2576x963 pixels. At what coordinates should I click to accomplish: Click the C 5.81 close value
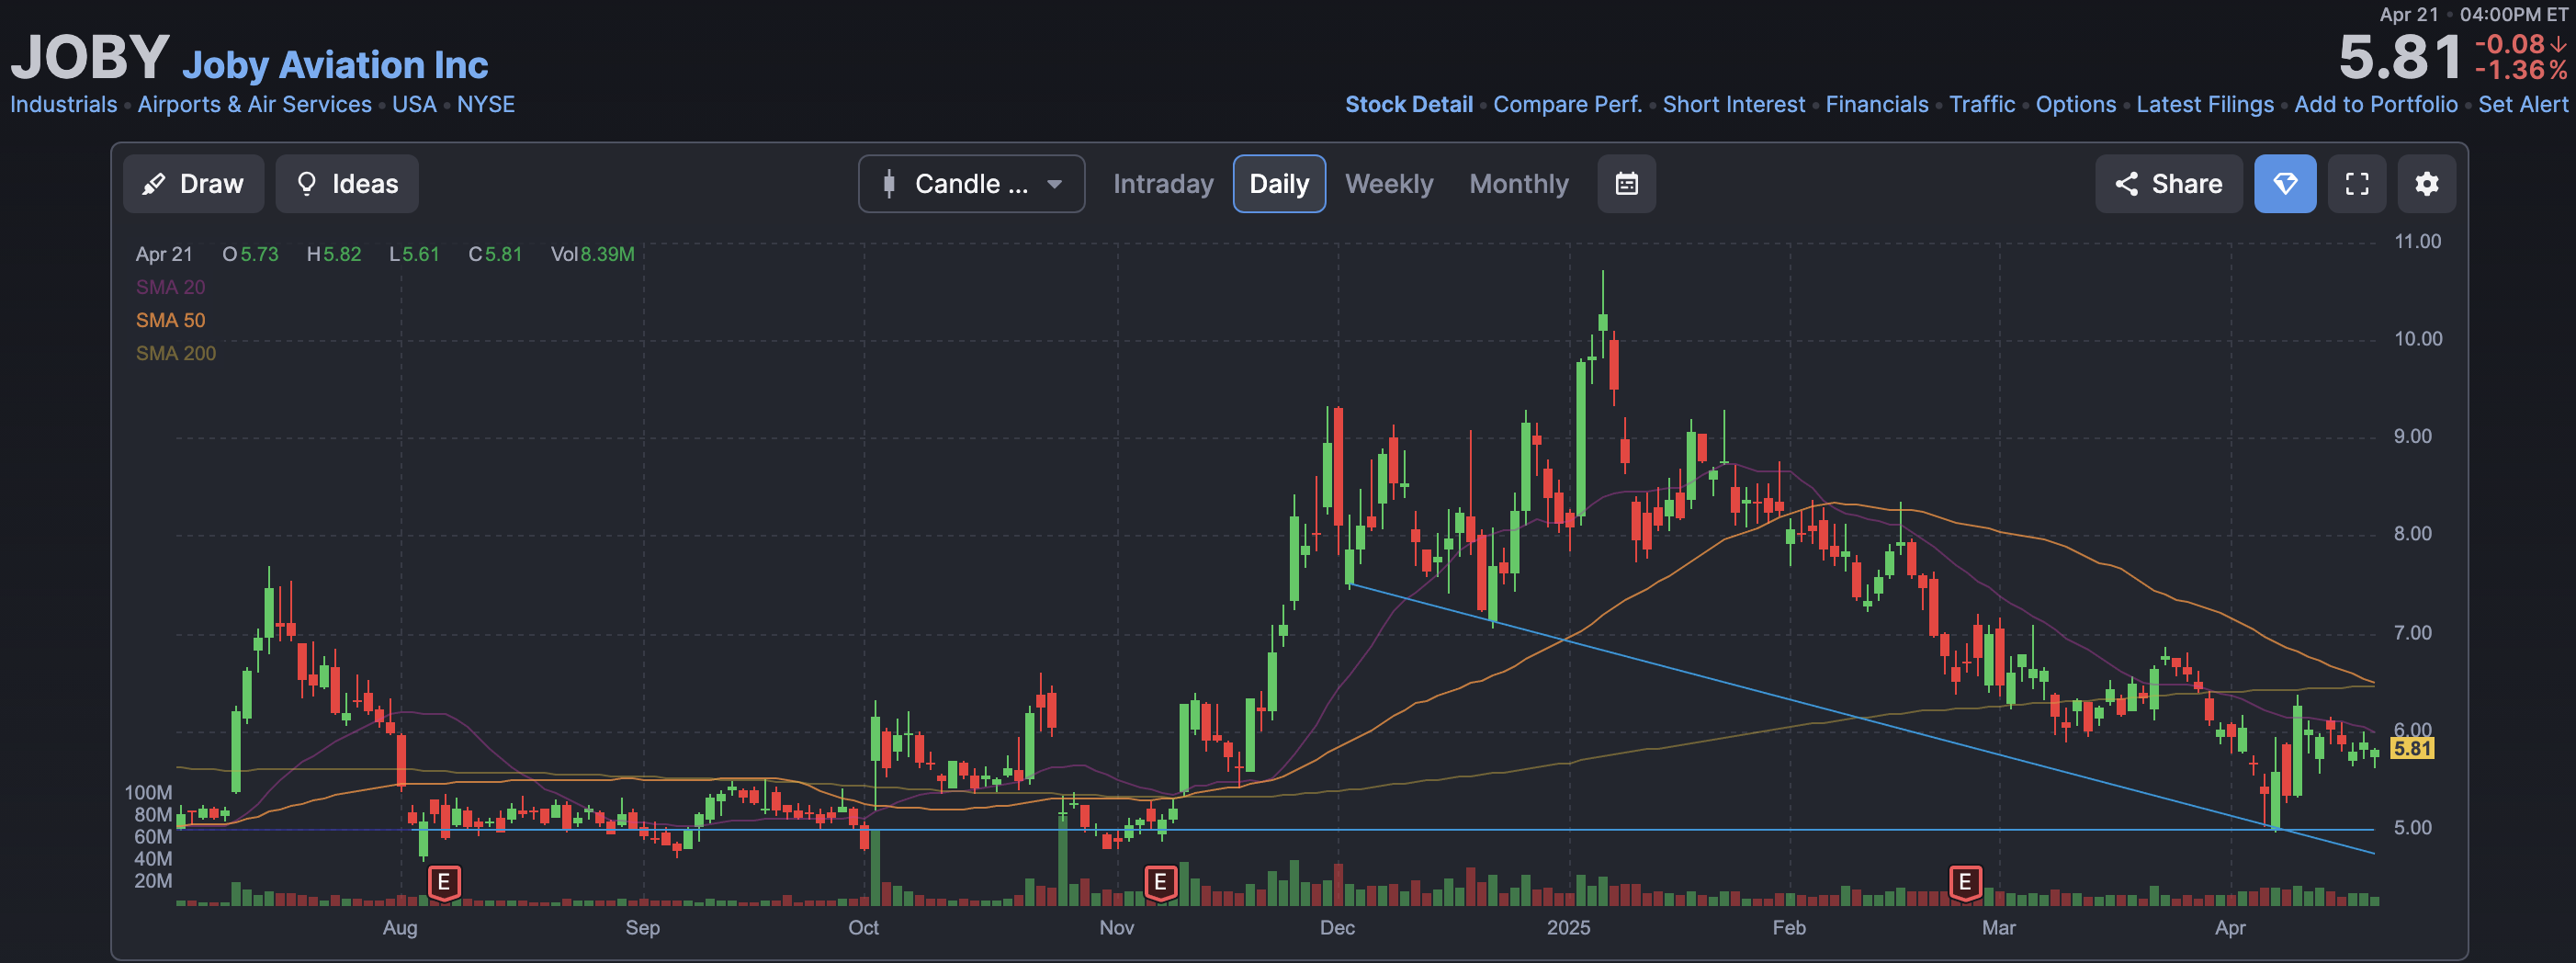click(495, 255)
